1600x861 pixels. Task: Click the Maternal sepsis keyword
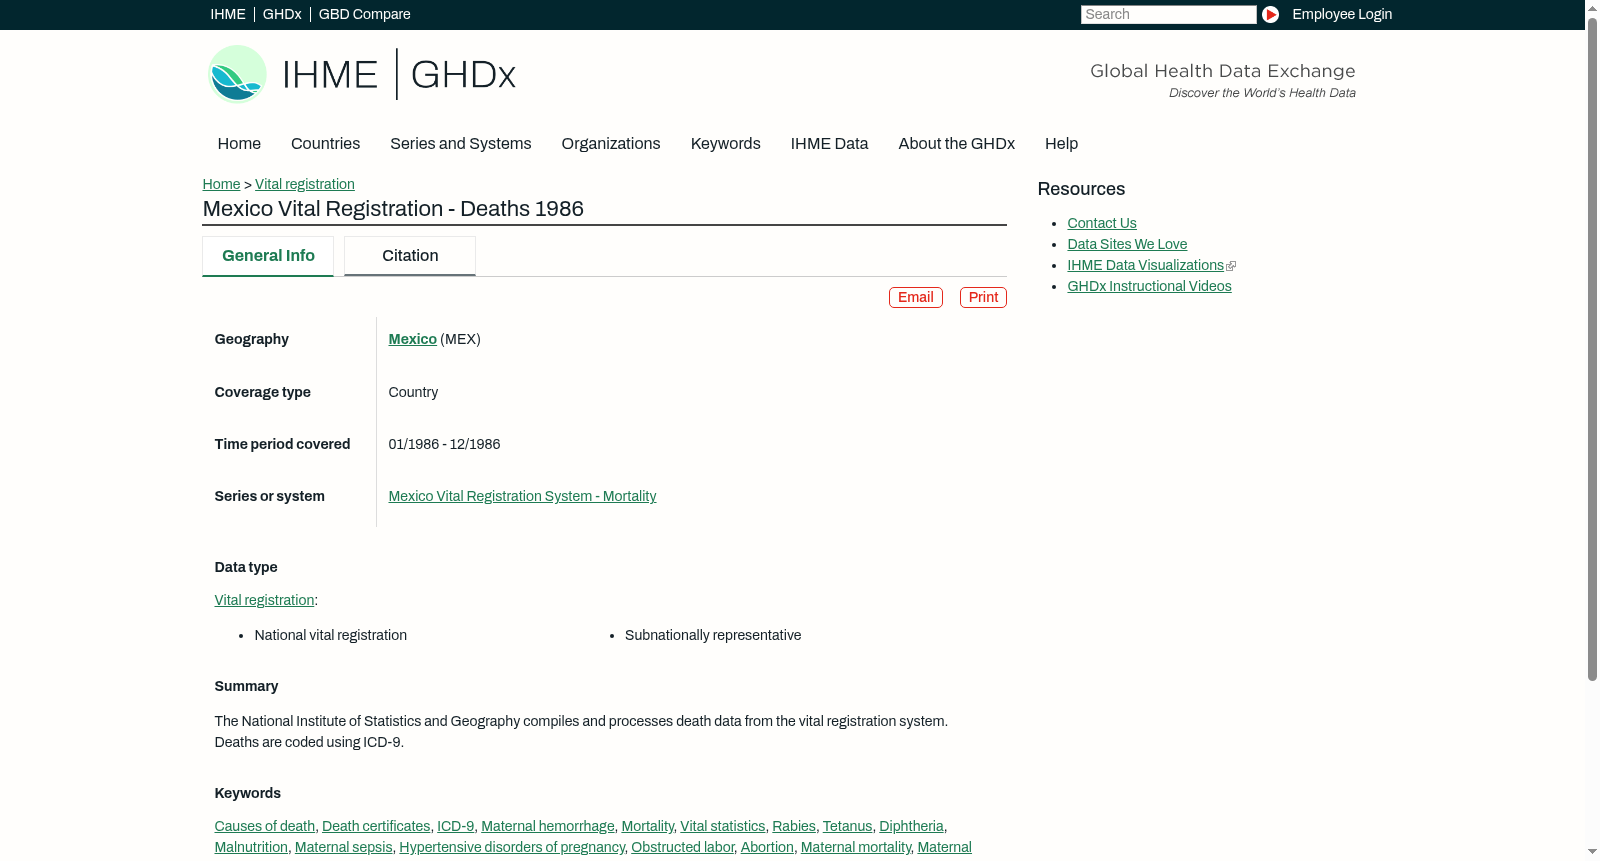pyautogui.click(x=344, y=847)
